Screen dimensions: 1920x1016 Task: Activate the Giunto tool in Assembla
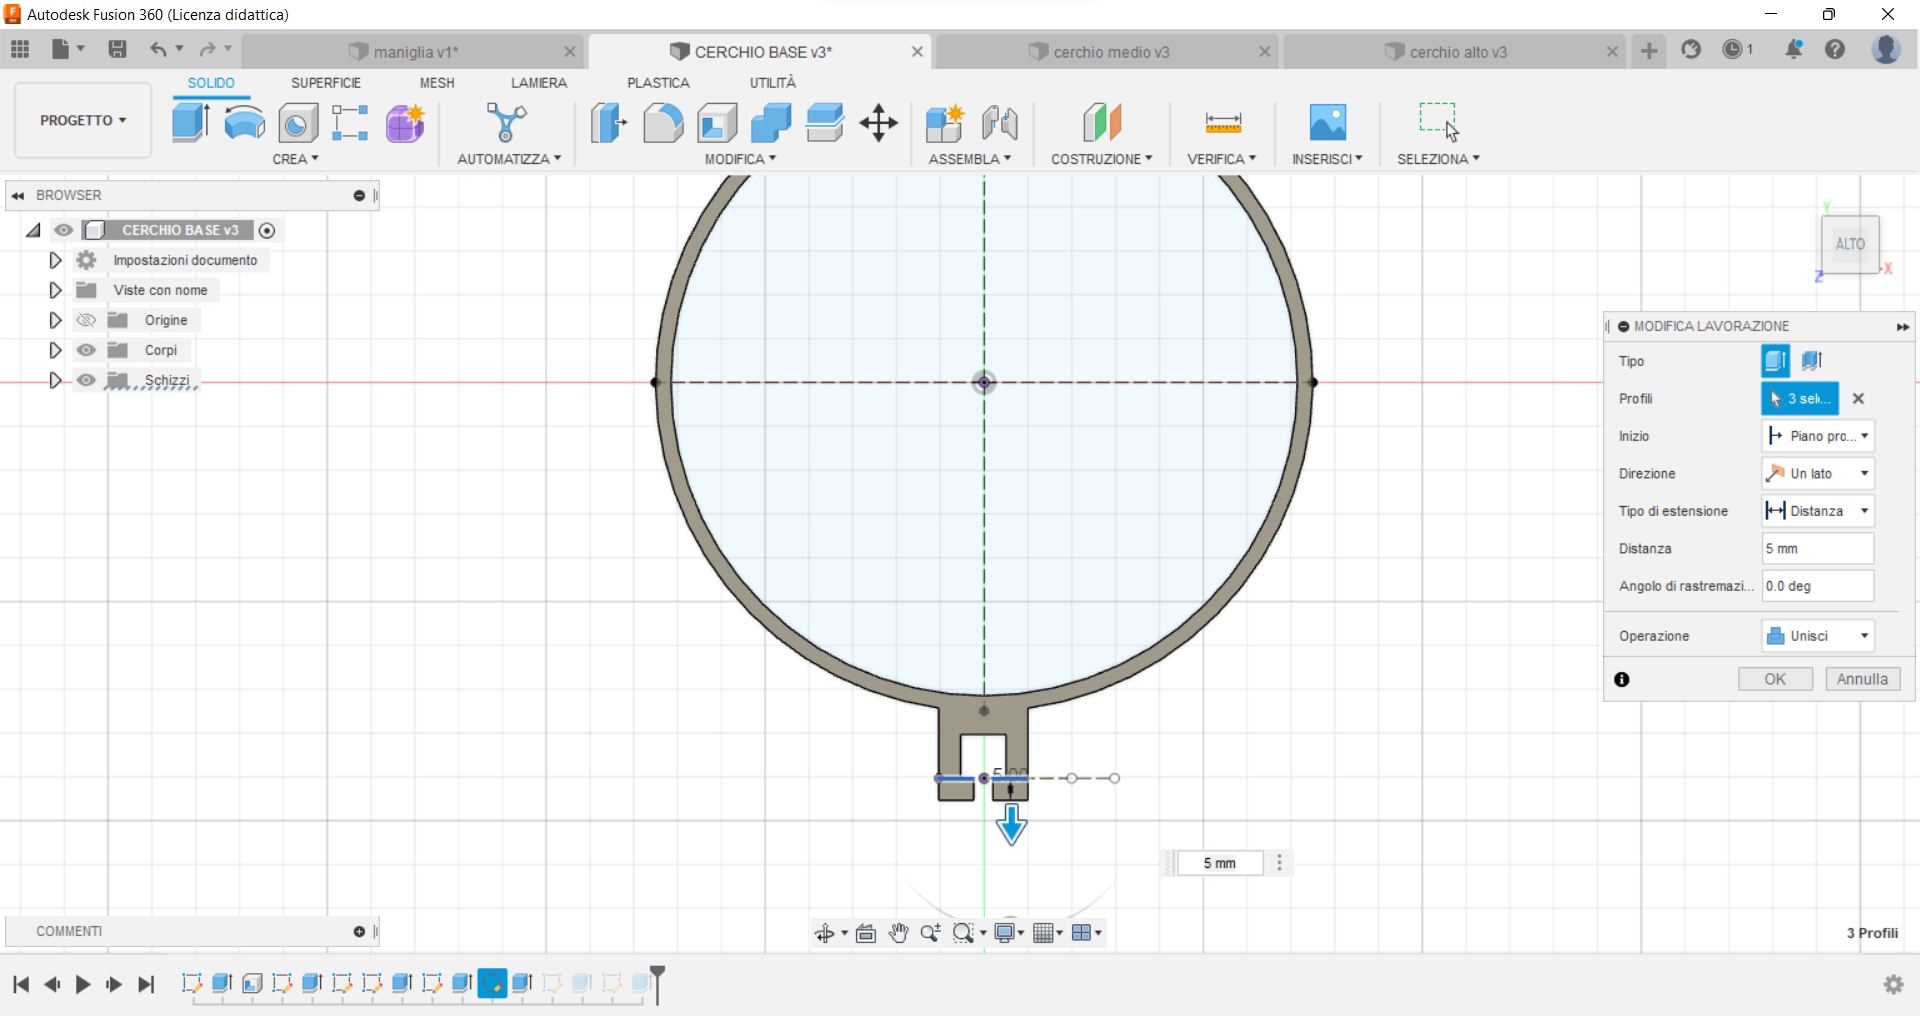coord(999,122)
